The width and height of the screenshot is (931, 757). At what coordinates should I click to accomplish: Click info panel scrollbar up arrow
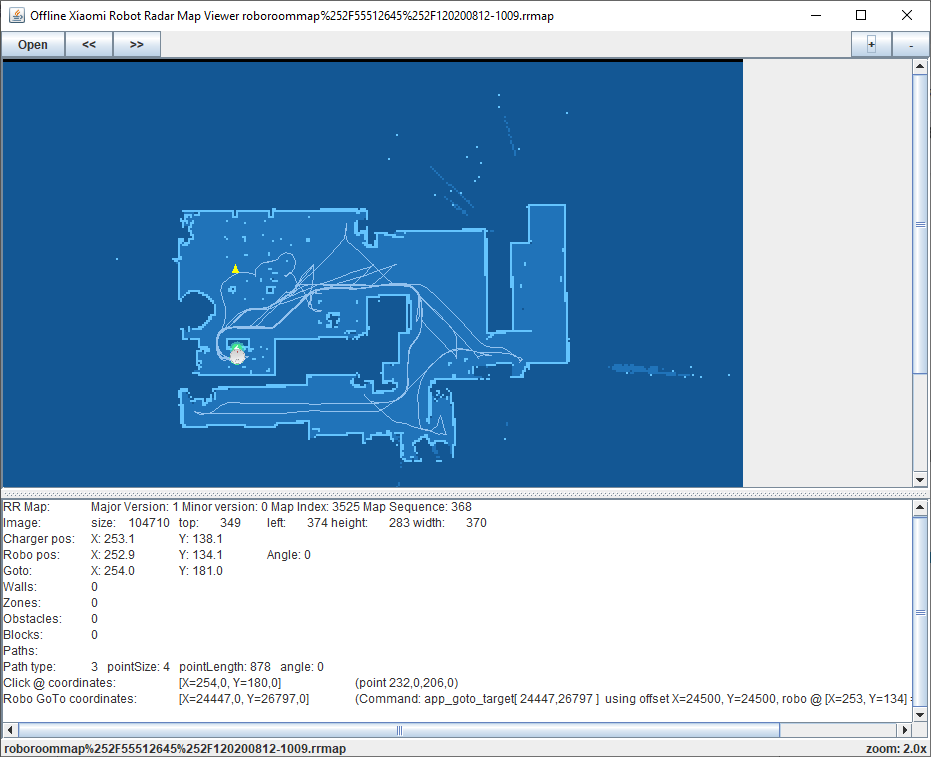(921, 508)
